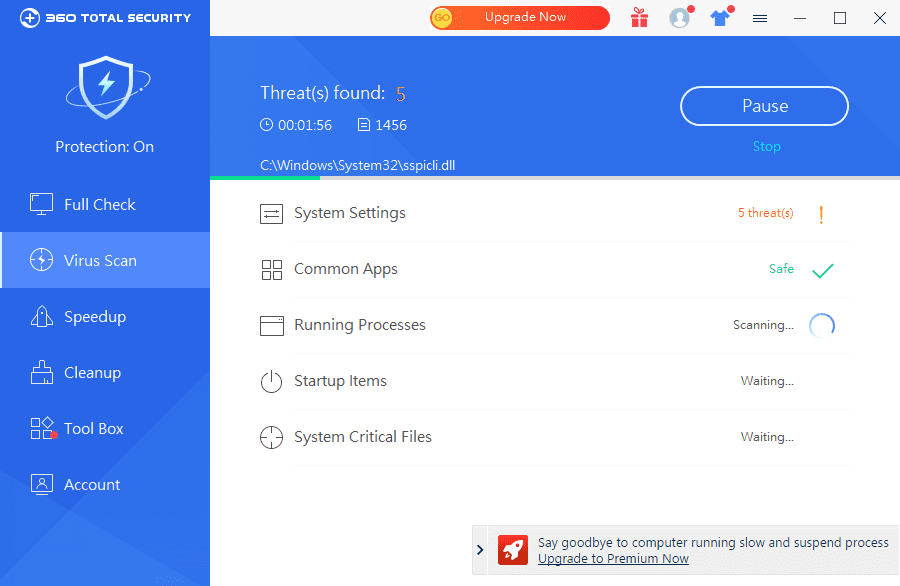
Task: Open the Tool Box section
Action: point(105,428)
